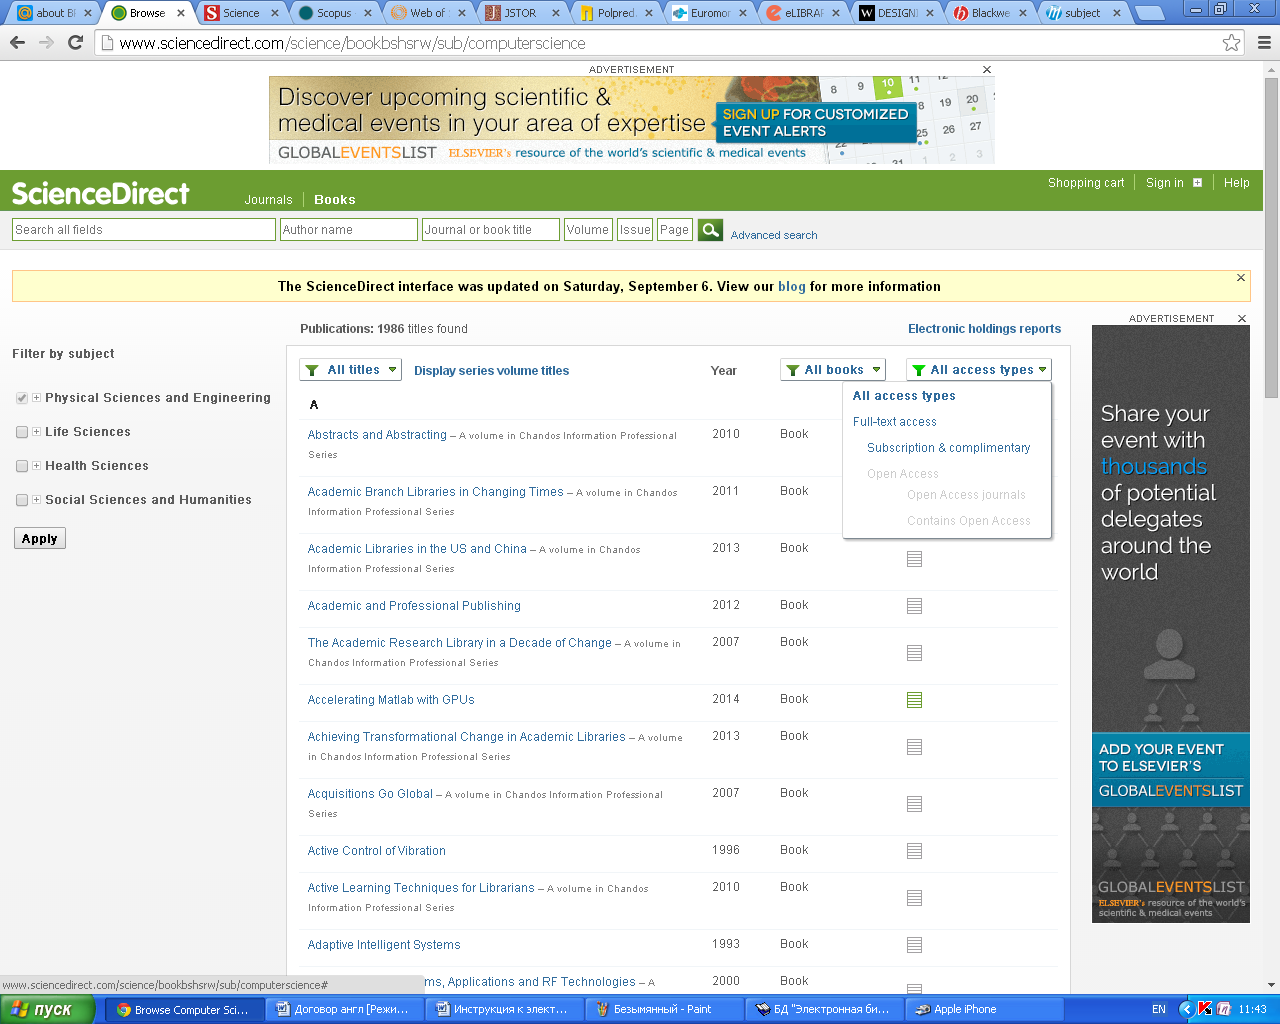
Task: Click access icon for Active Learning Techniques row
Action: [x=914, y=898]
